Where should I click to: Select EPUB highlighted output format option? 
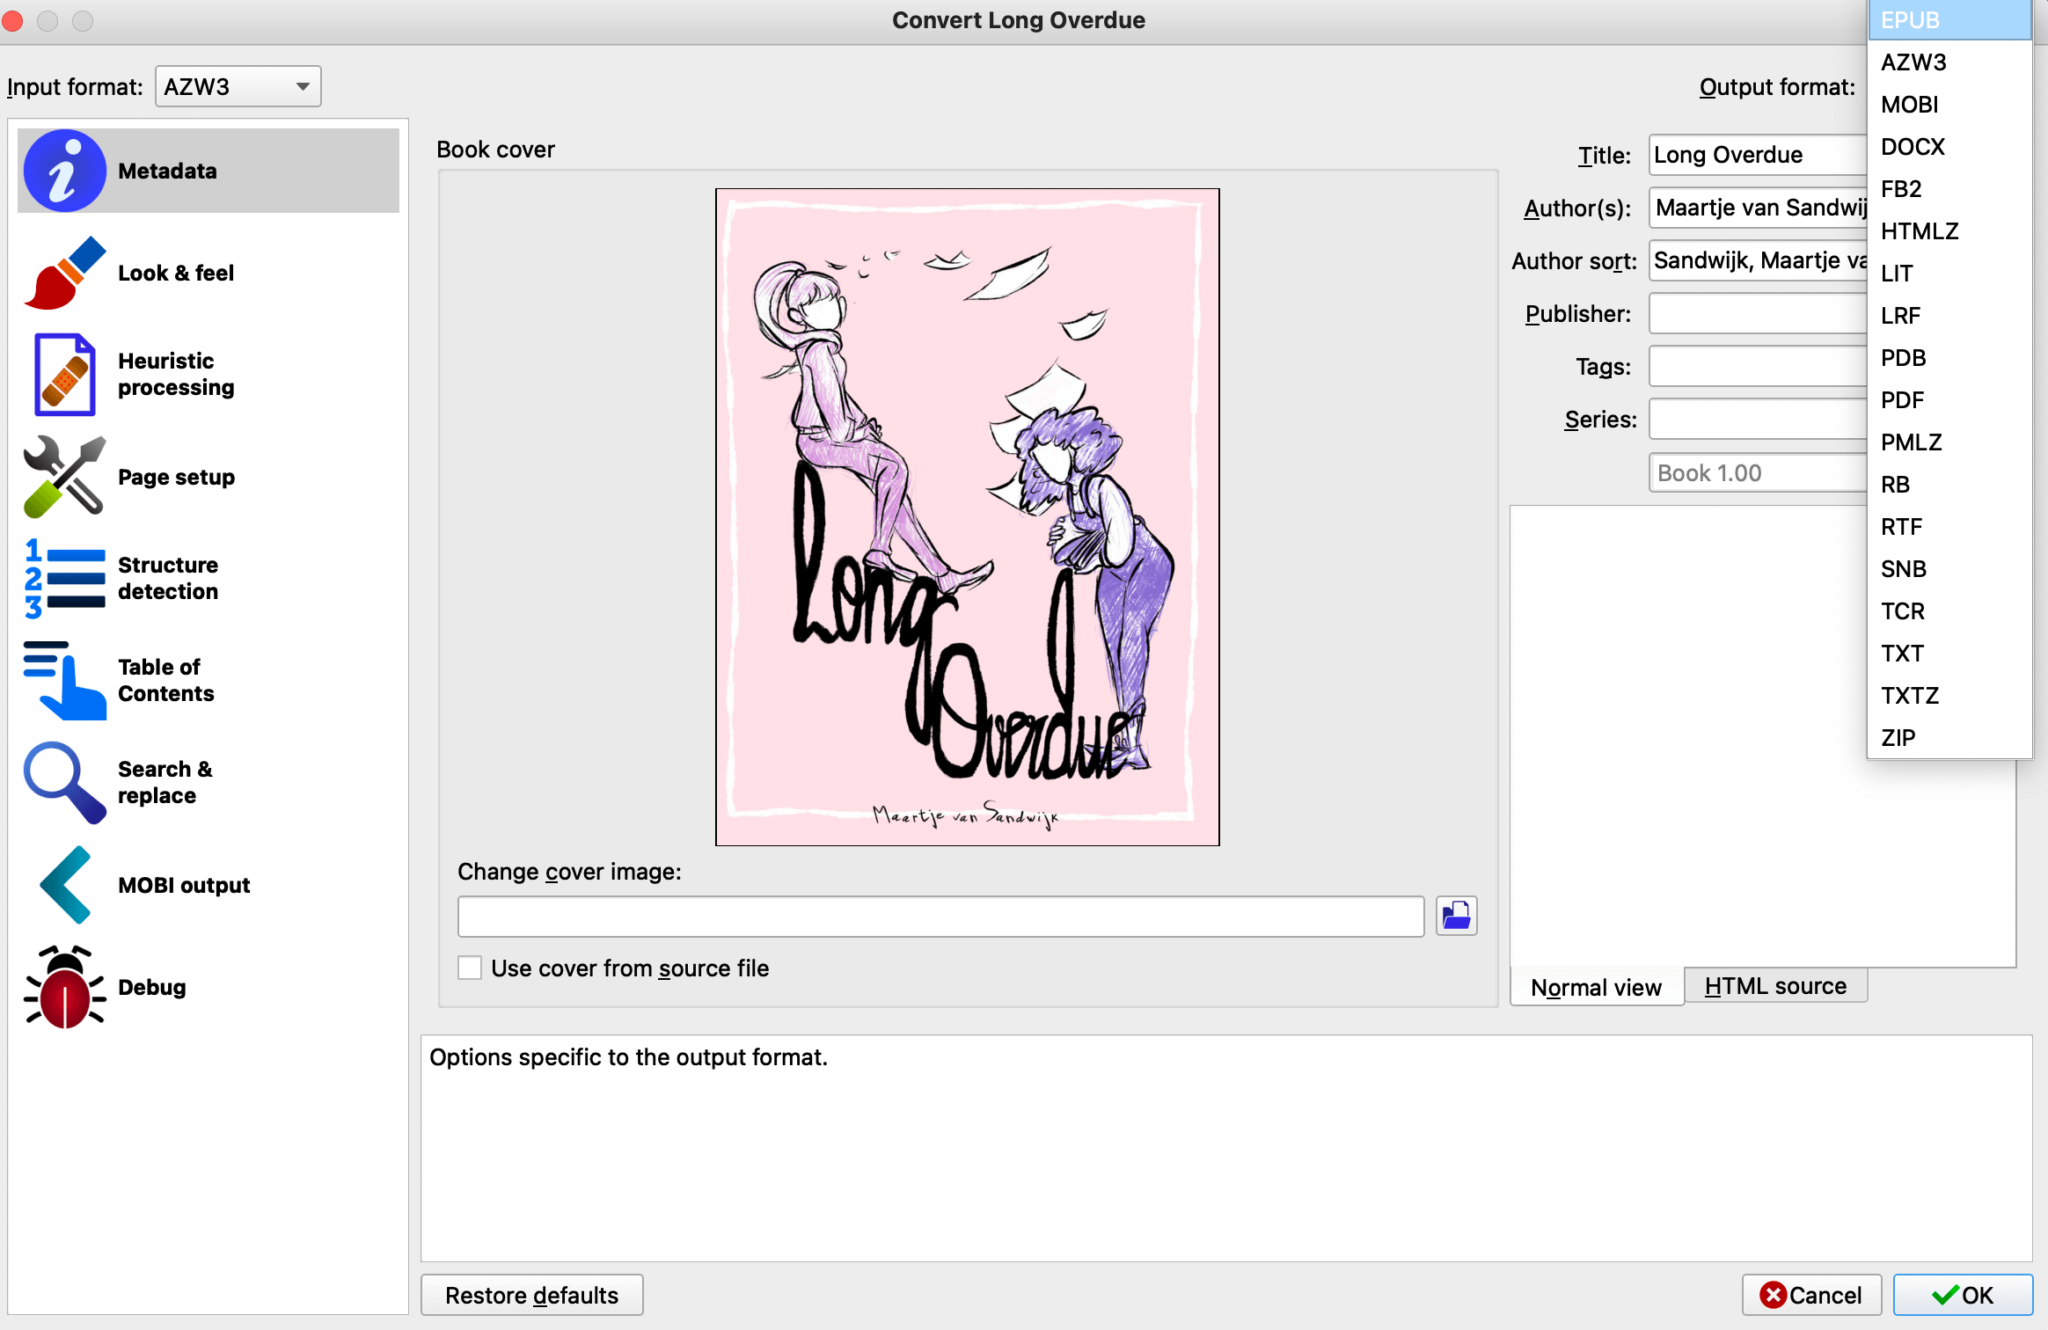coord(1910,20)
